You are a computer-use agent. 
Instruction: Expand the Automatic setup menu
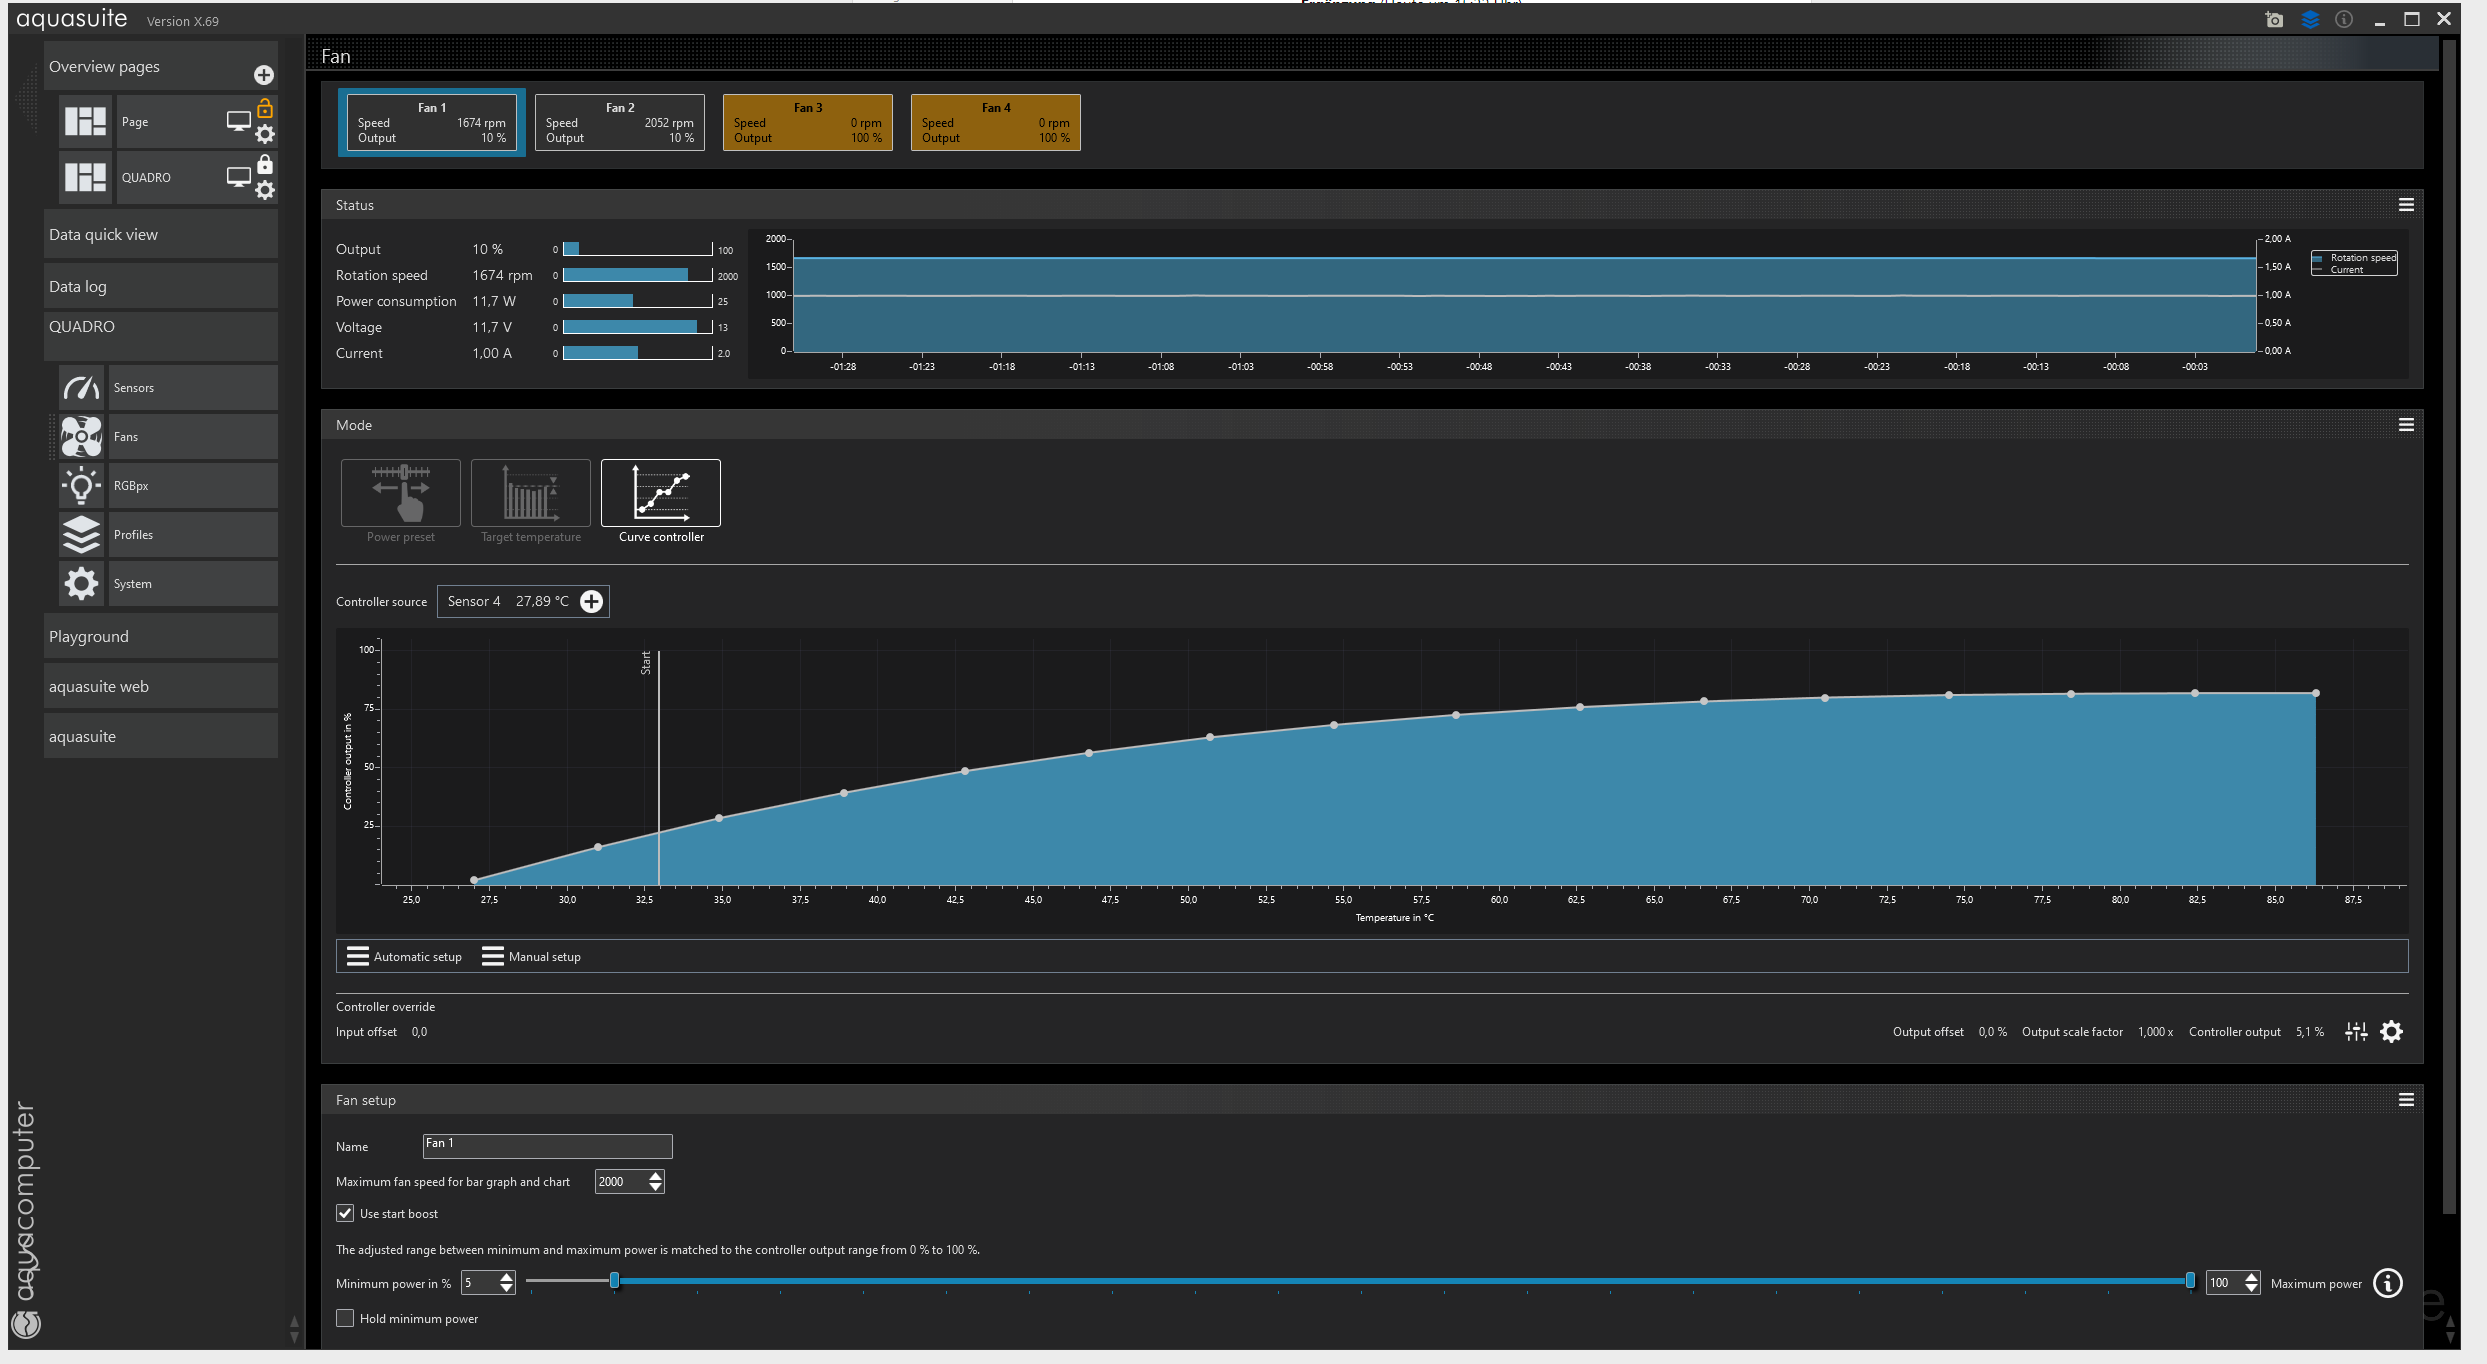tap(404, 957)
